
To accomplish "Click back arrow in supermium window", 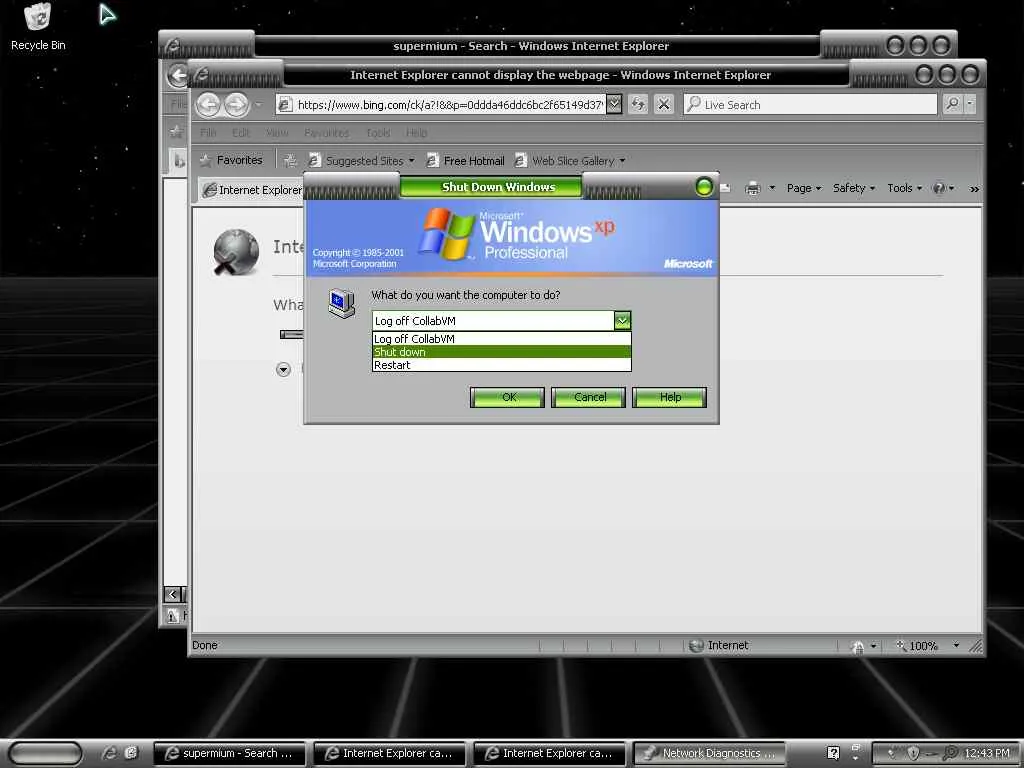I will pyautogui.click(x=176, y=75).
